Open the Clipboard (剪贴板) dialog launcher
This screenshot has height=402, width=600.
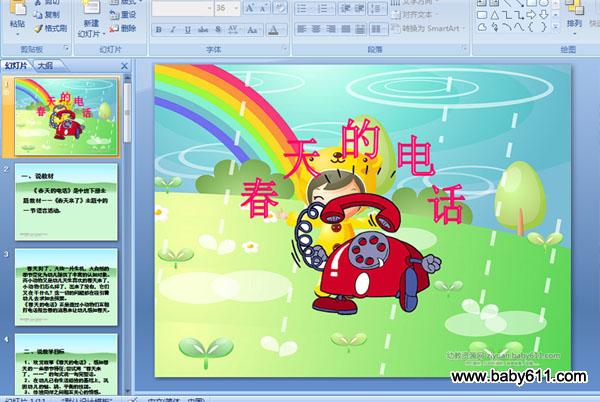pyautogui.click(x=66, y=48)
